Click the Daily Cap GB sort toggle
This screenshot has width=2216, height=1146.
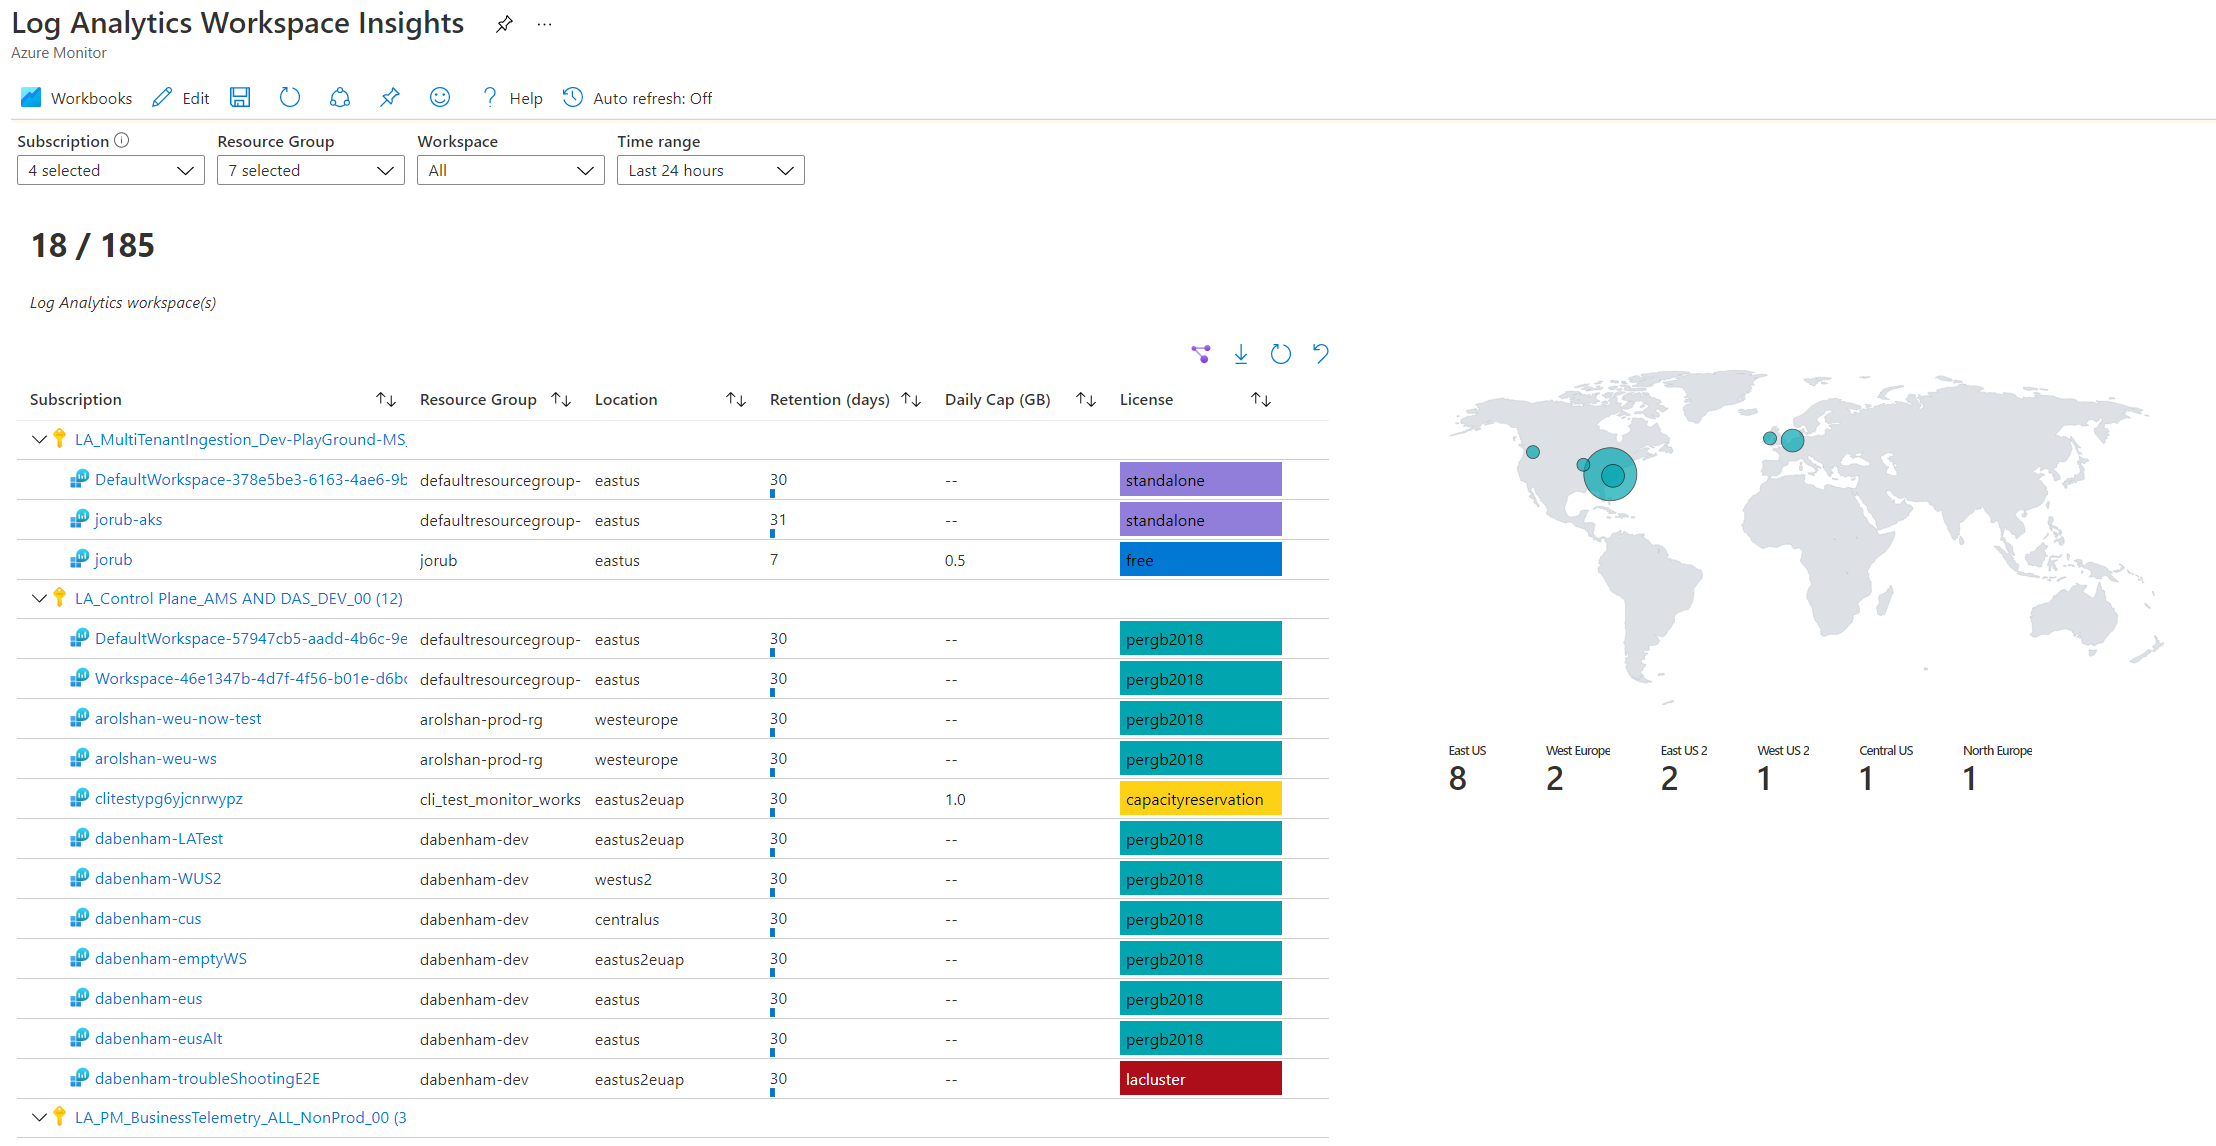(1088, 401)
